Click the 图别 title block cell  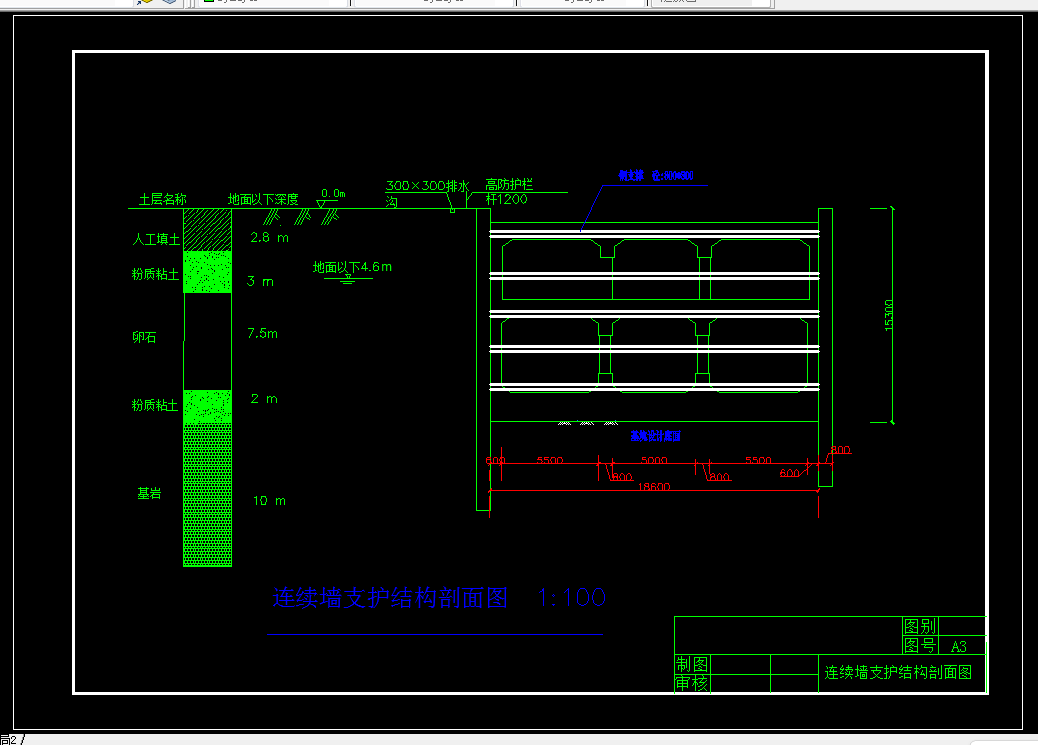point(920,626)
